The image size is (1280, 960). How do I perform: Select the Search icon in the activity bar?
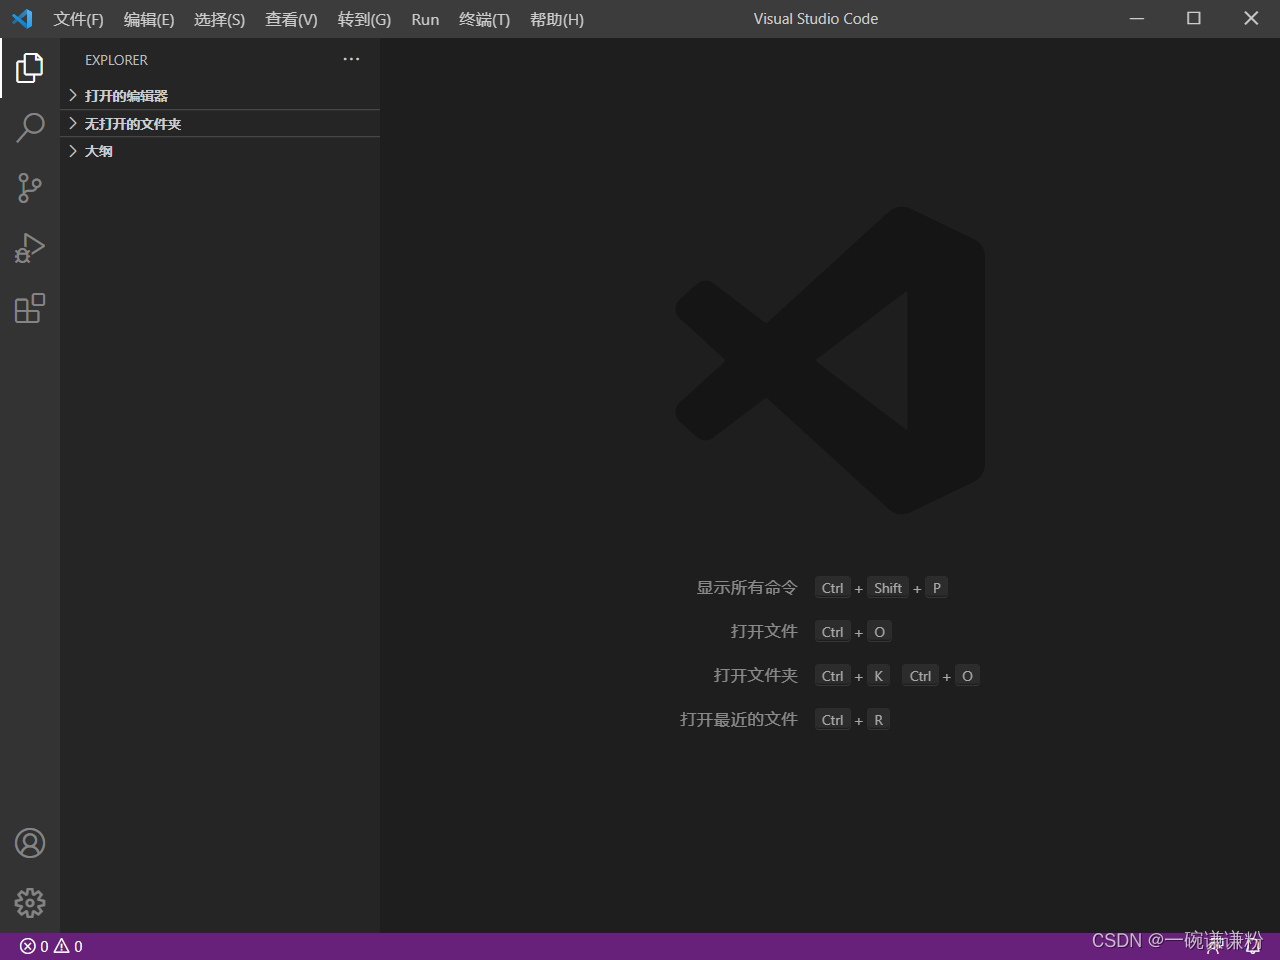pos(29,128)
